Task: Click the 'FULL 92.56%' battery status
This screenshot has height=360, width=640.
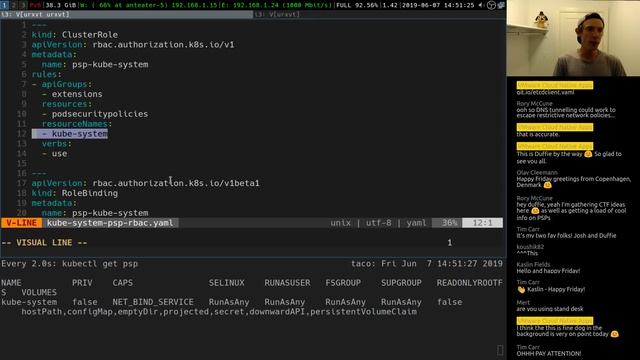Action: pos(358,5)
